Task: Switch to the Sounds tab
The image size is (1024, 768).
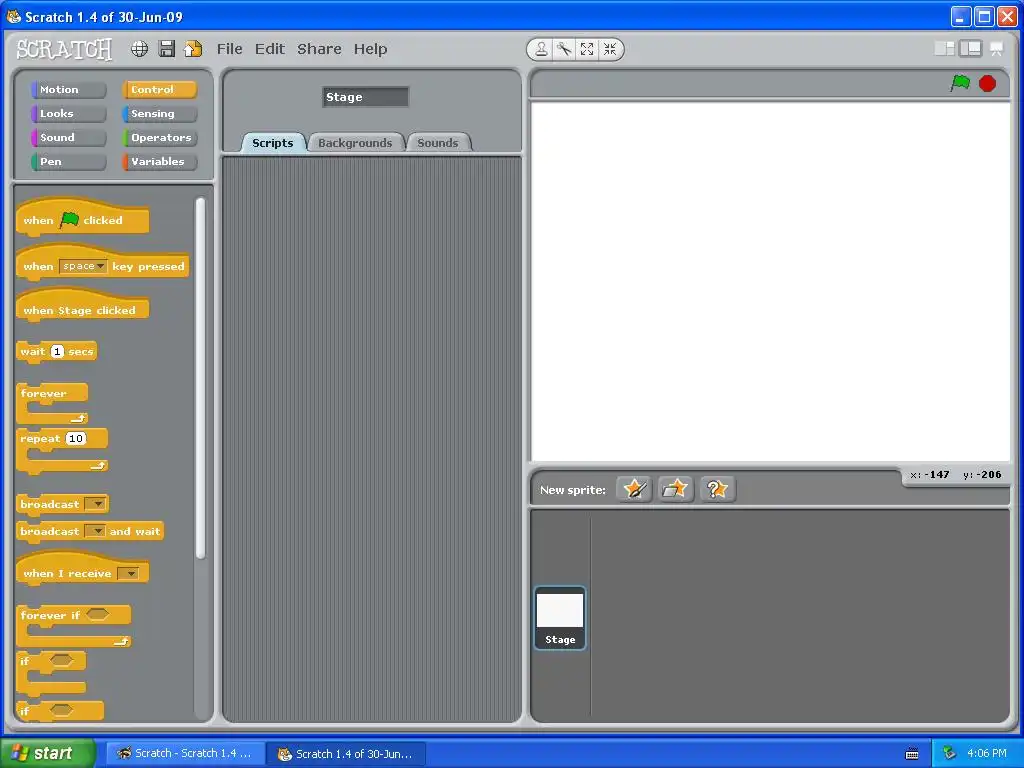Action: pyautogui.click(x=438, y=142)
